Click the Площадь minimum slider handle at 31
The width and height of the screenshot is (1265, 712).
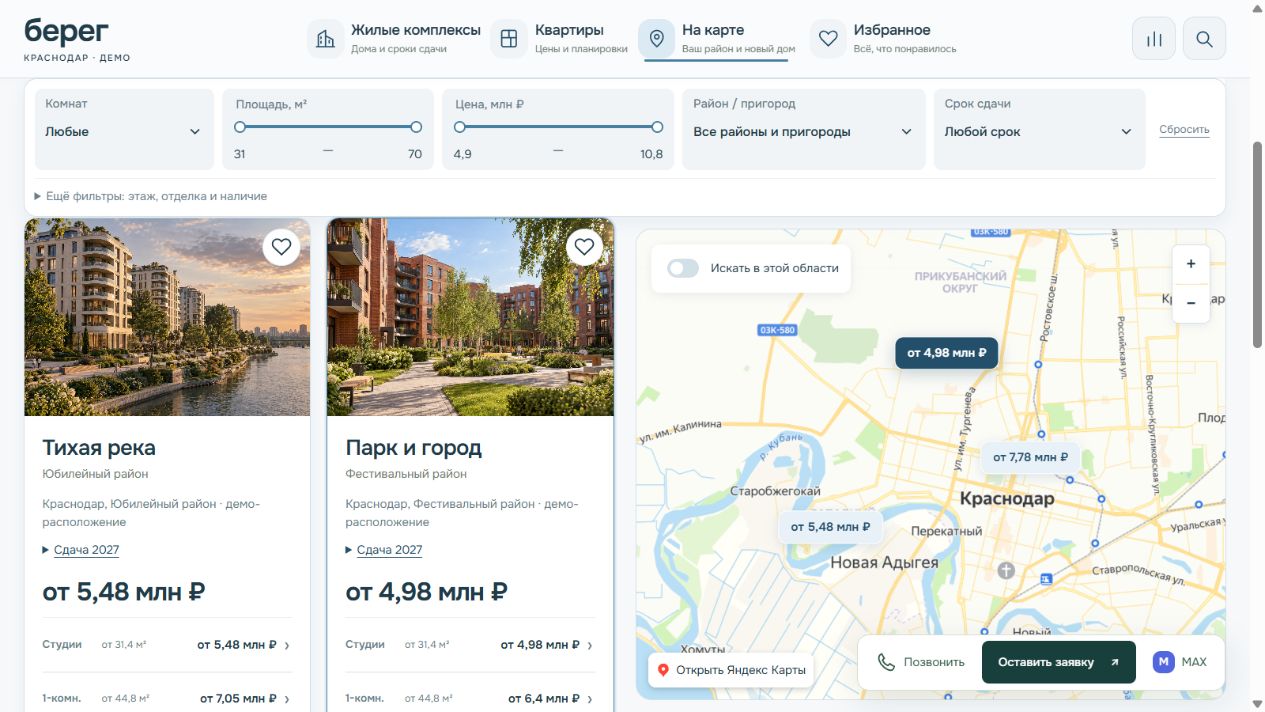click(x=240, y=127)
